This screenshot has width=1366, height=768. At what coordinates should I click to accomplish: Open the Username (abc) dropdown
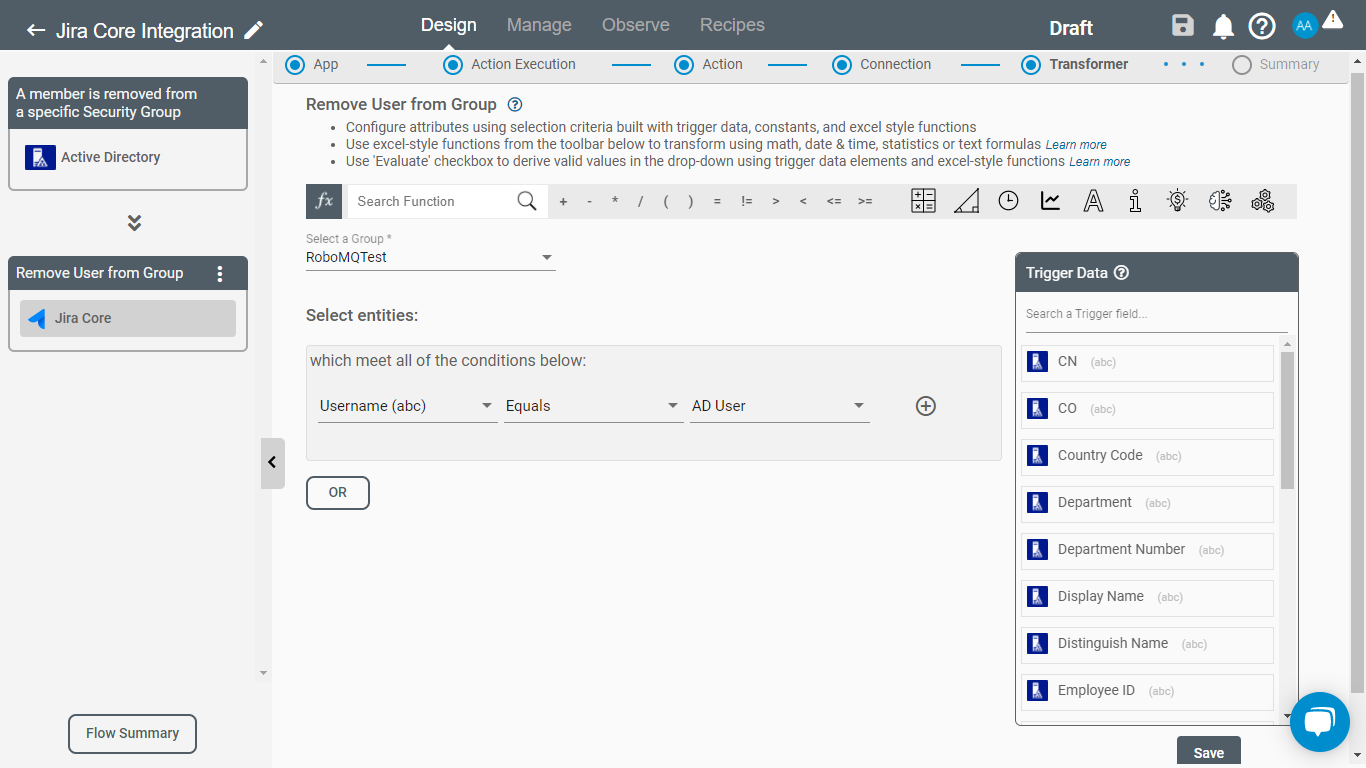(407, 406)
